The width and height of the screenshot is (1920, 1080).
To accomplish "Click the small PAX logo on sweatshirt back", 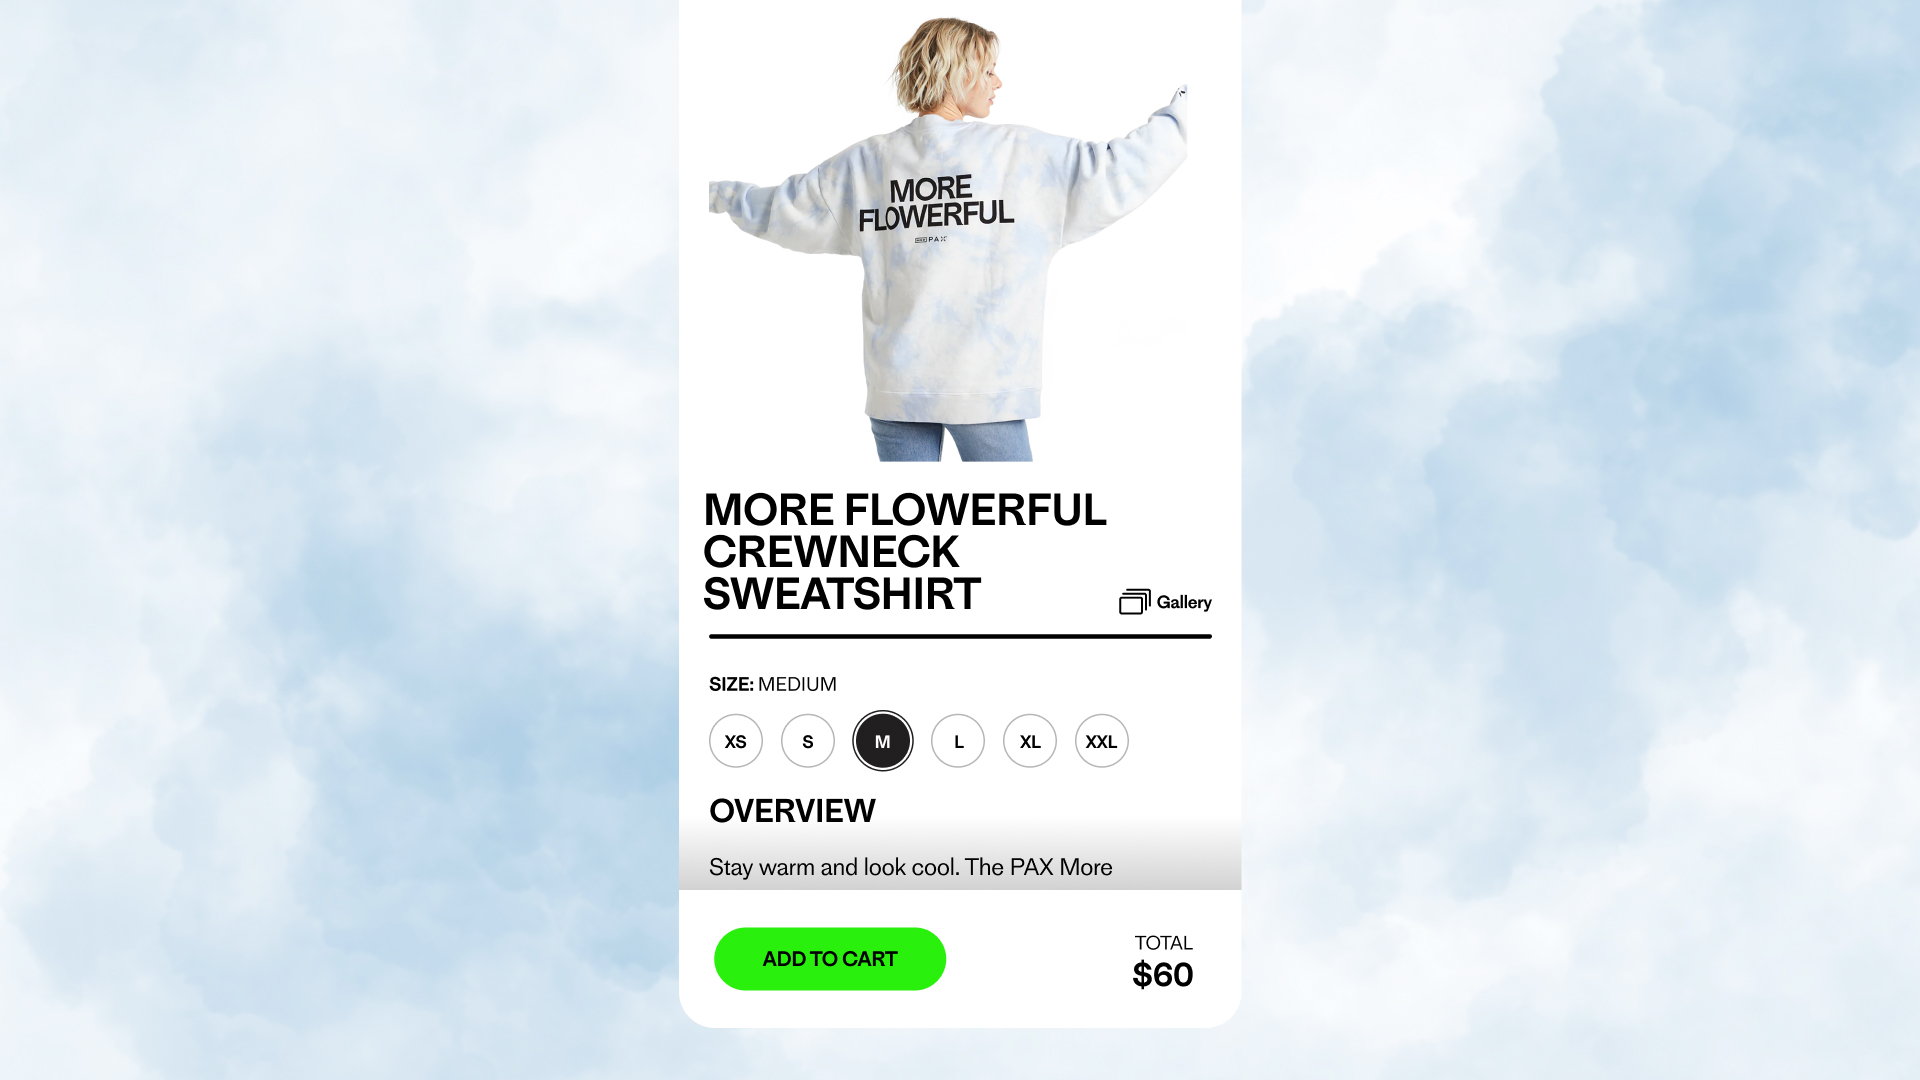I will coord(931,240).
